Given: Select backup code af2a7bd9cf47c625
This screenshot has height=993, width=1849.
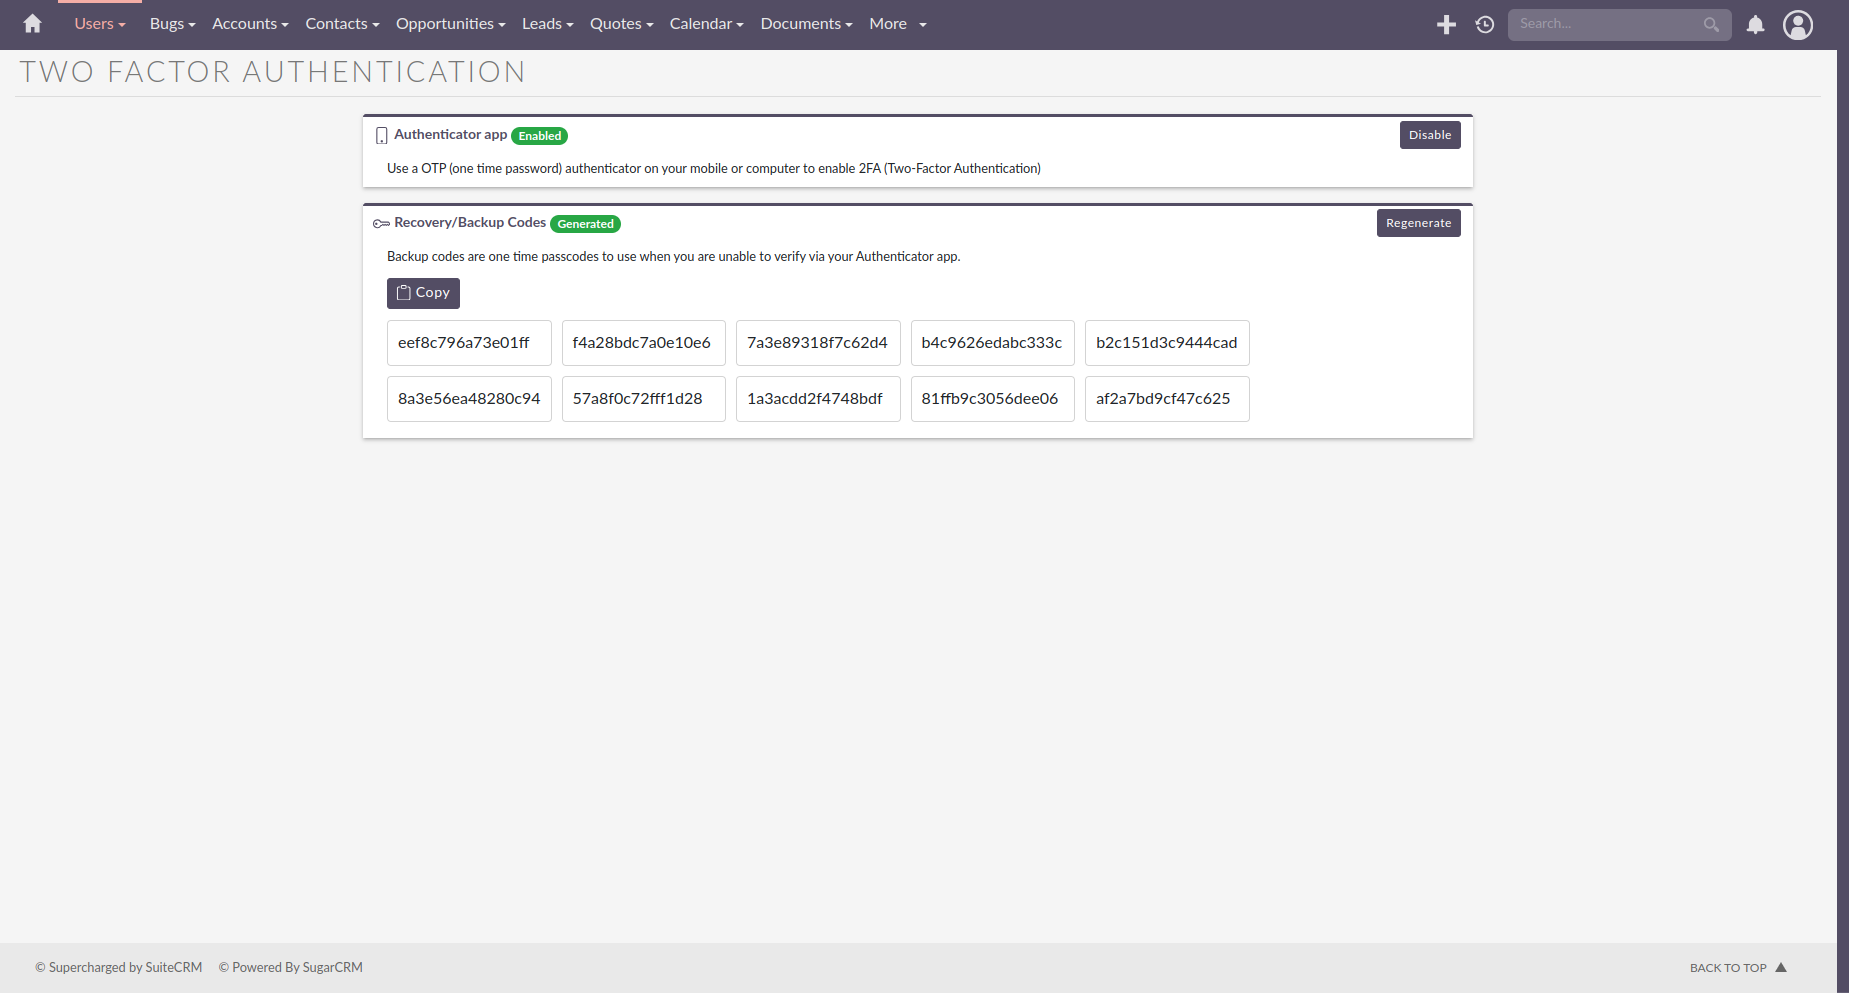Looking at the screenshot, I should pos(1166,399).
